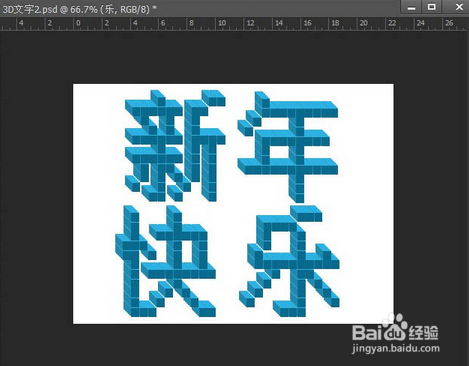469x366 pixels.
Task: Click the 3D character 年 on canvas
Action: point(288,147)
